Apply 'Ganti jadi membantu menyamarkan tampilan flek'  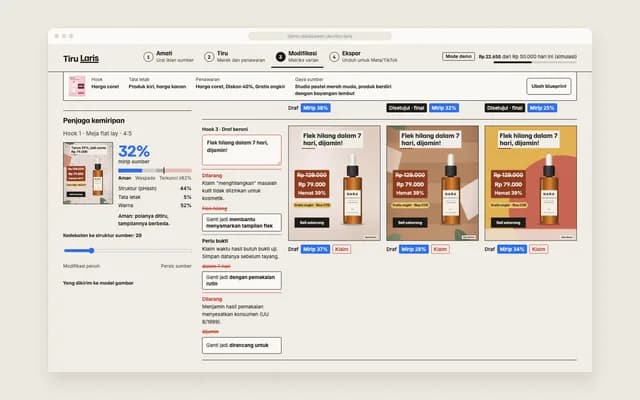point(242,222)
